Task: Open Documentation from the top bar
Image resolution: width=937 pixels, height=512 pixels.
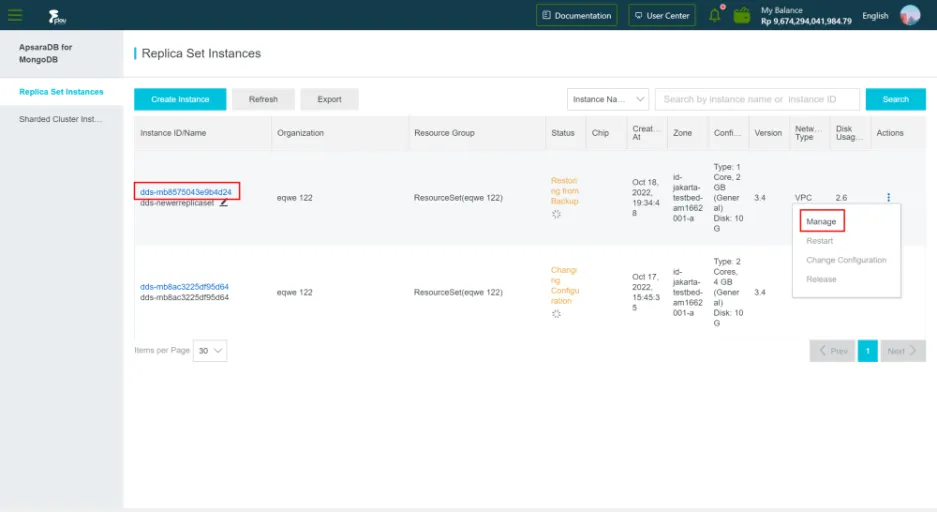Action: [577, 16]
